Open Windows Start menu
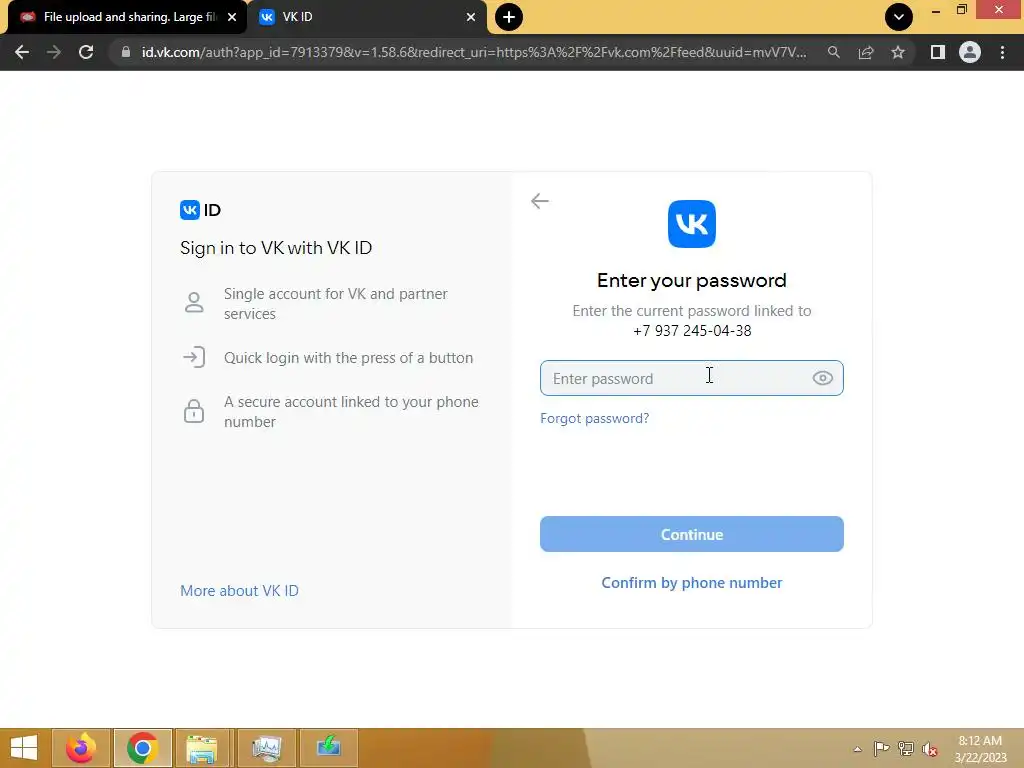Viewport: 1024px width, 768px height. click(24, 748)
